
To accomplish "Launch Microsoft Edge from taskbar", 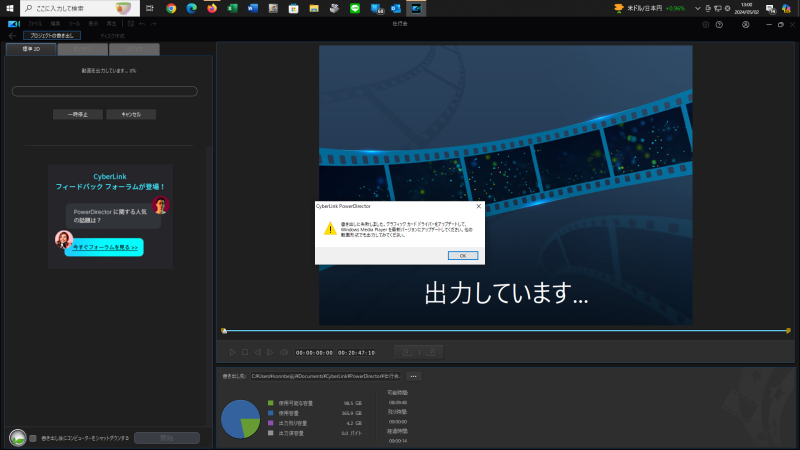I will (191, 8).
